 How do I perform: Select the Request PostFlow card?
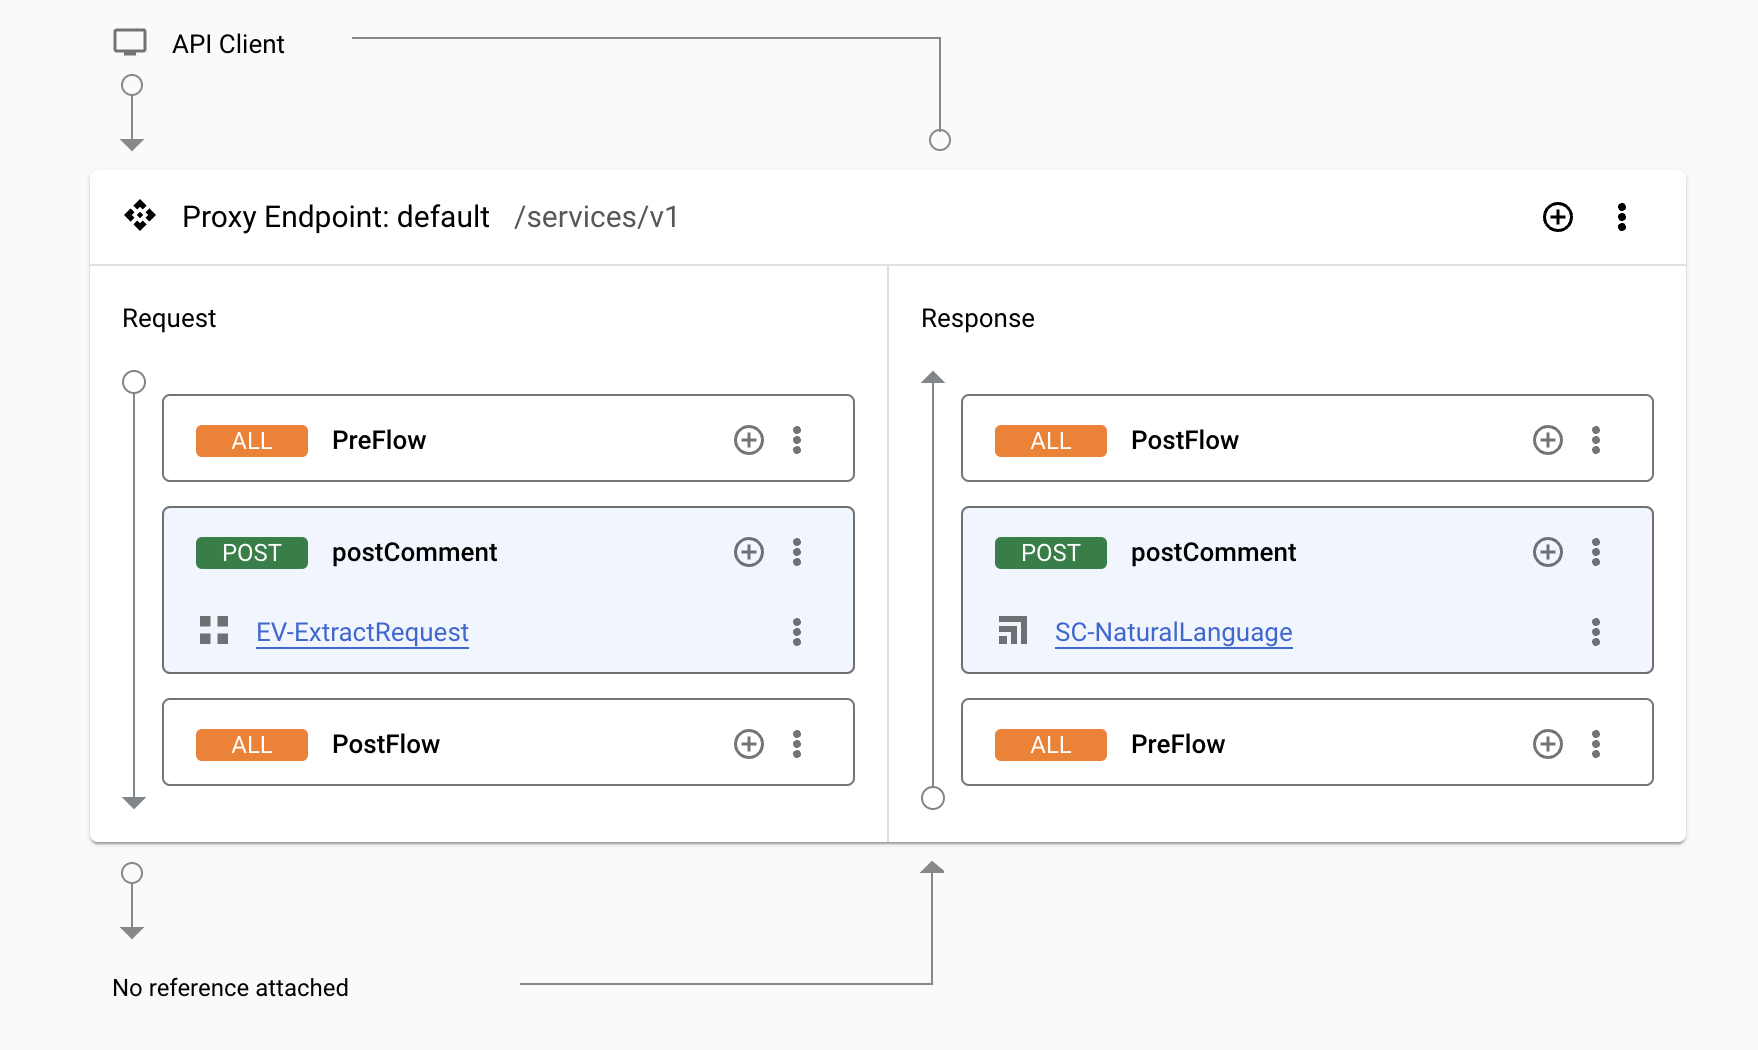(508, 742)
